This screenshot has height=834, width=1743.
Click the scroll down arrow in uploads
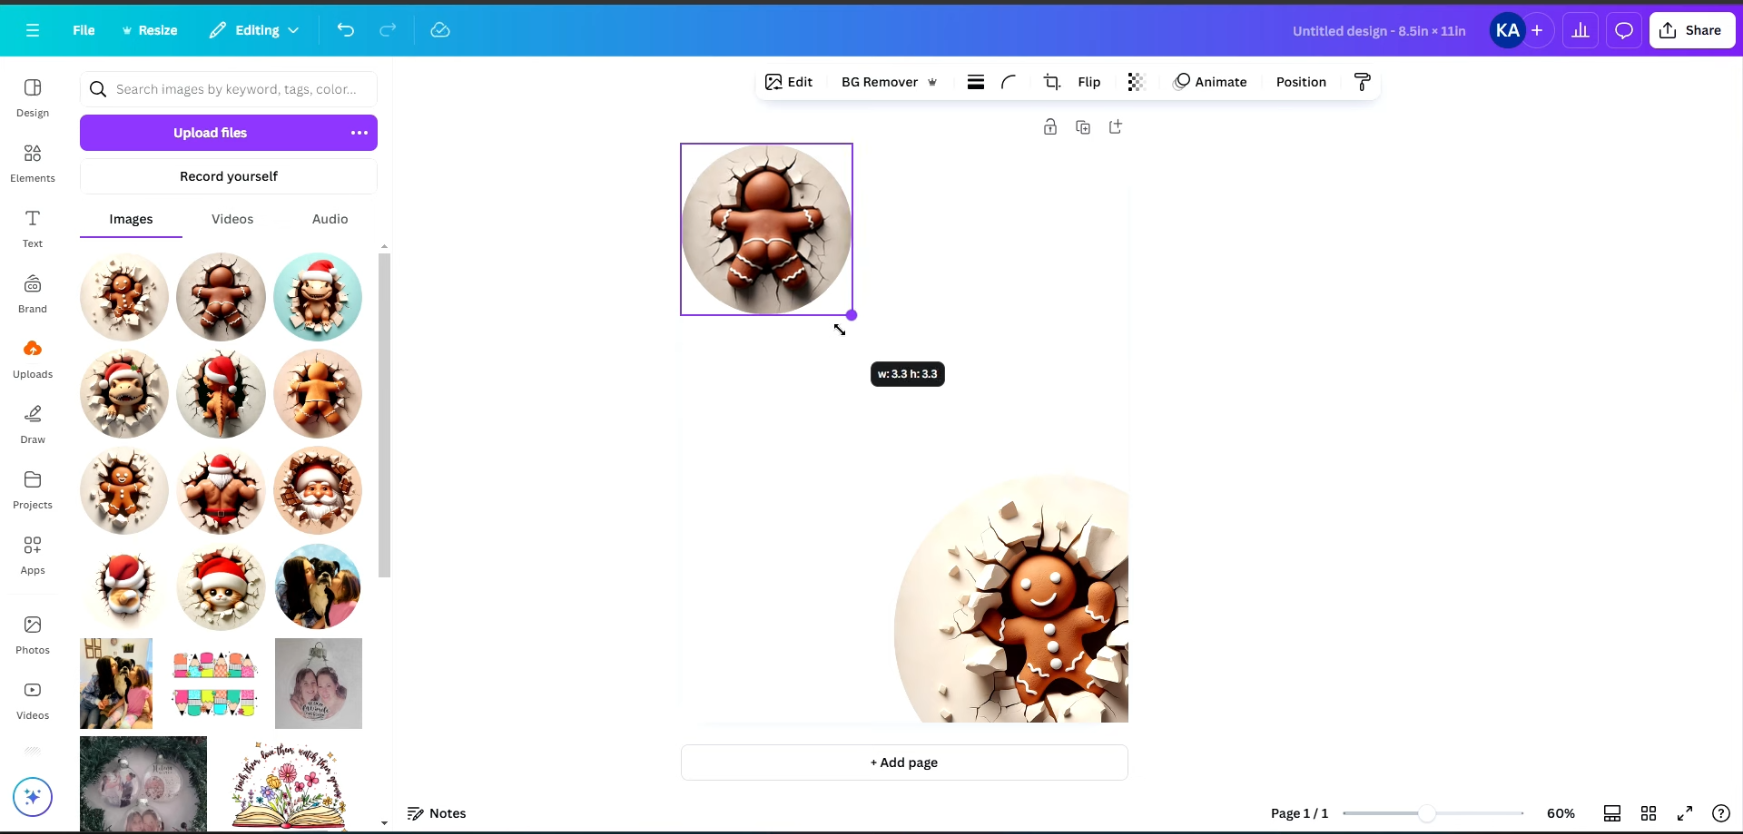[384, 823]
